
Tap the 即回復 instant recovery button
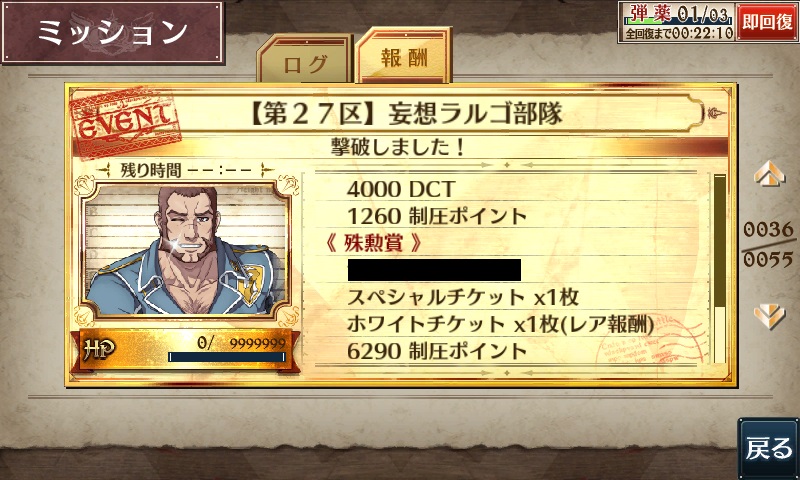point(767,22)
